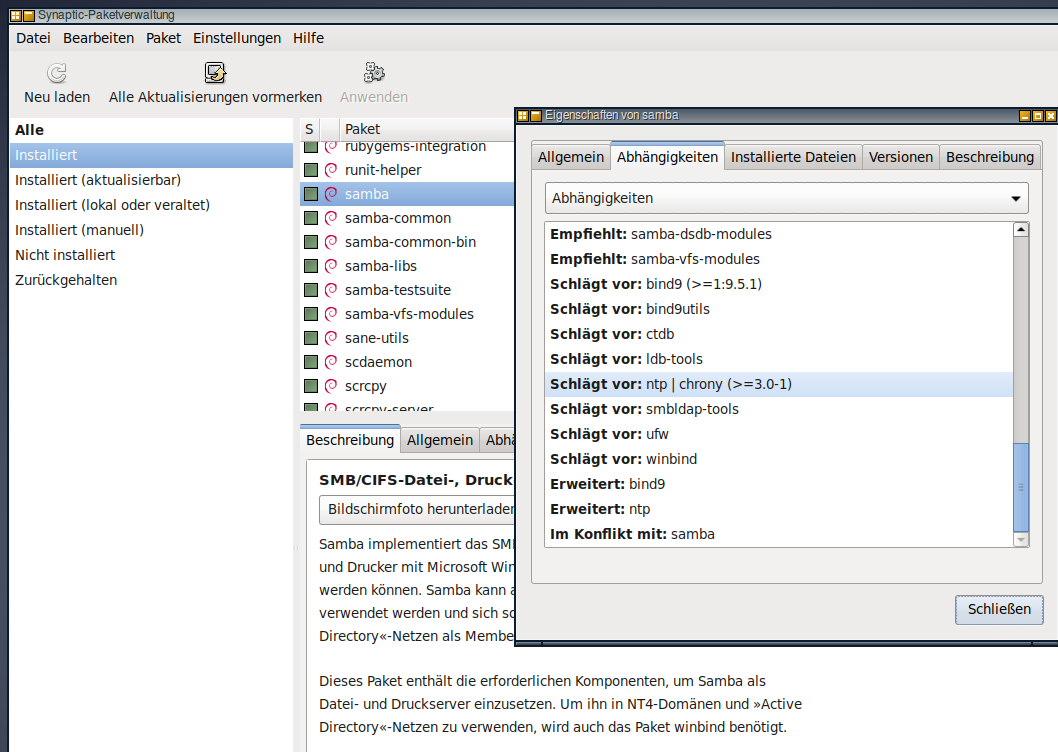Select Schlägt vor: bind9utils row

[x=779, y=310]
